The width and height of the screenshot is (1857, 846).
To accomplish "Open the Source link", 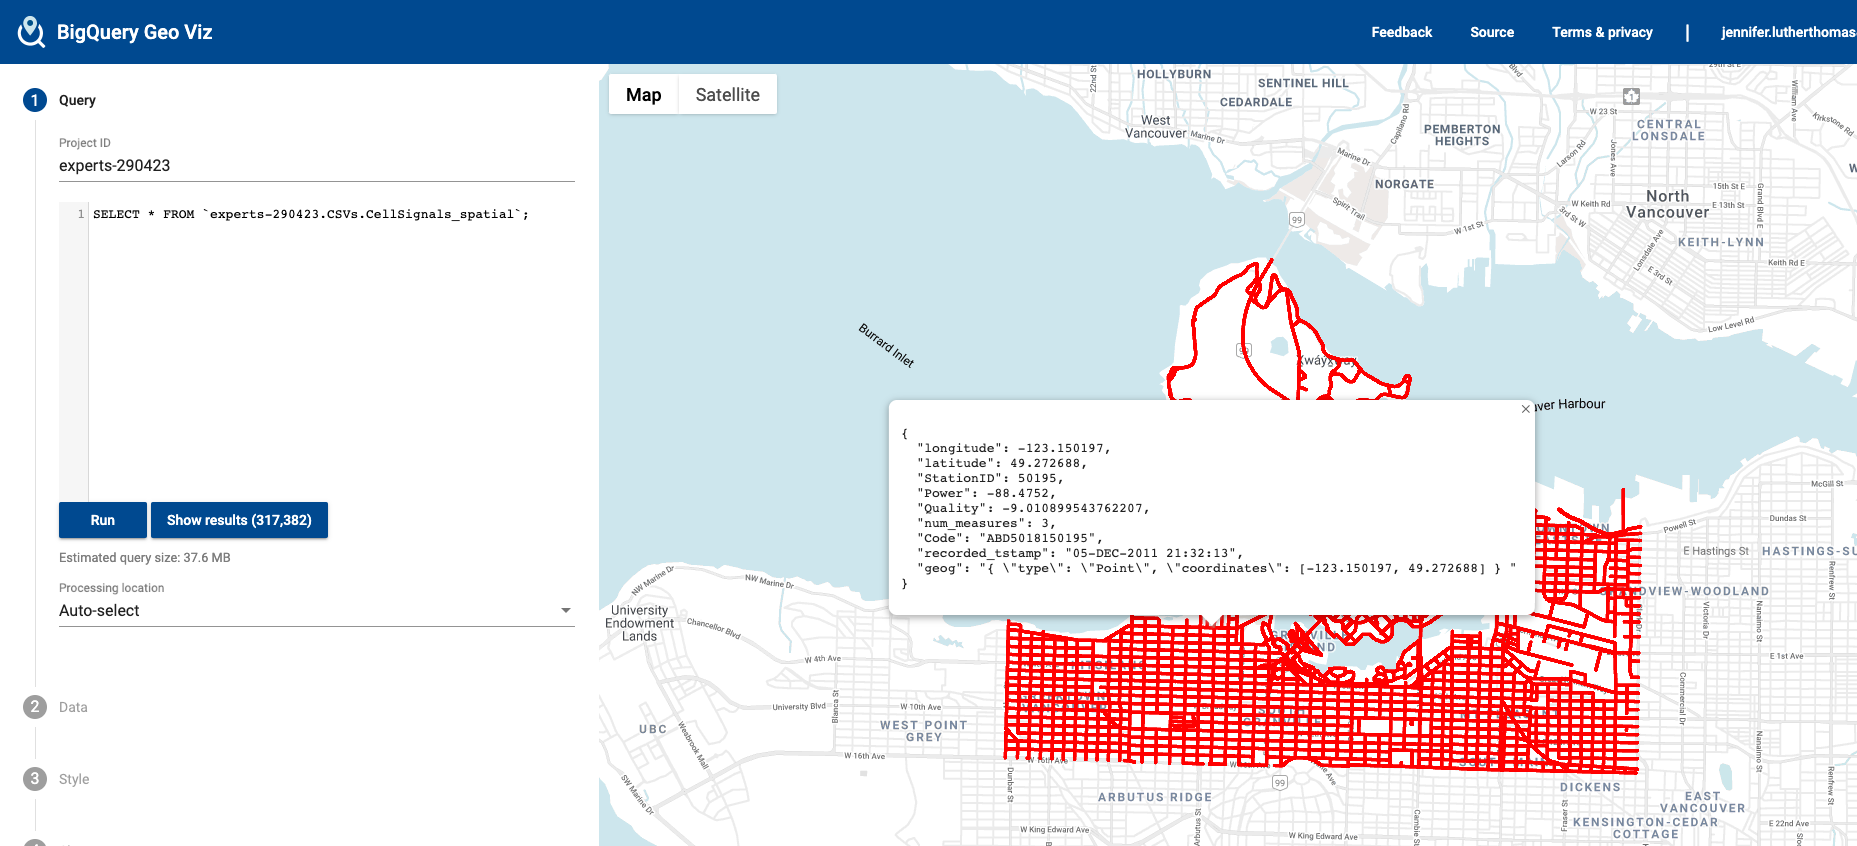I will pos(1492,32).
